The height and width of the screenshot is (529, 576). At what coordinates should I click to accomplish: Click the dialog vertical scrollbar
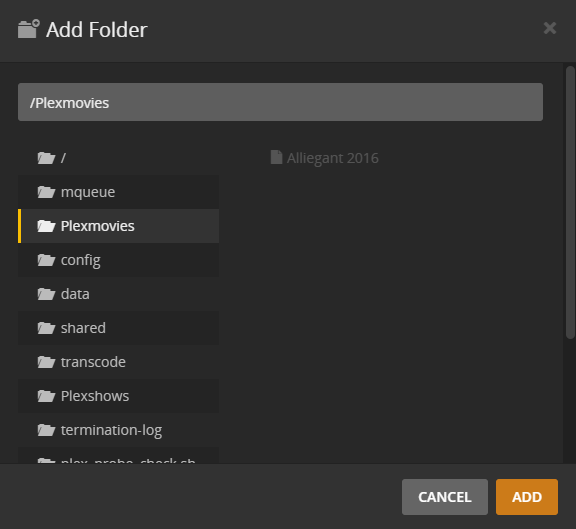coord(570,202)
